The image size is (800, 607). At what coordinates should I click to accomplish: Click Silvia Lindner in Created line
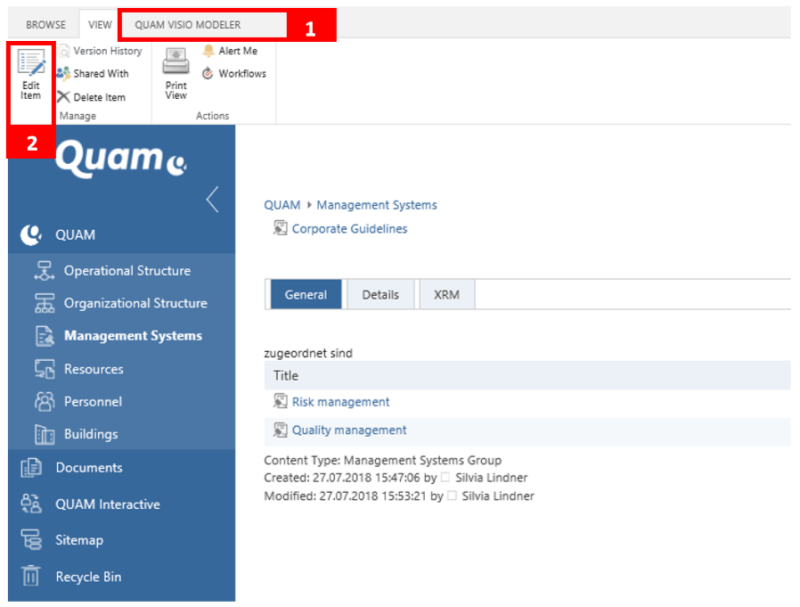pyautogui.click(x=491, y=477)
